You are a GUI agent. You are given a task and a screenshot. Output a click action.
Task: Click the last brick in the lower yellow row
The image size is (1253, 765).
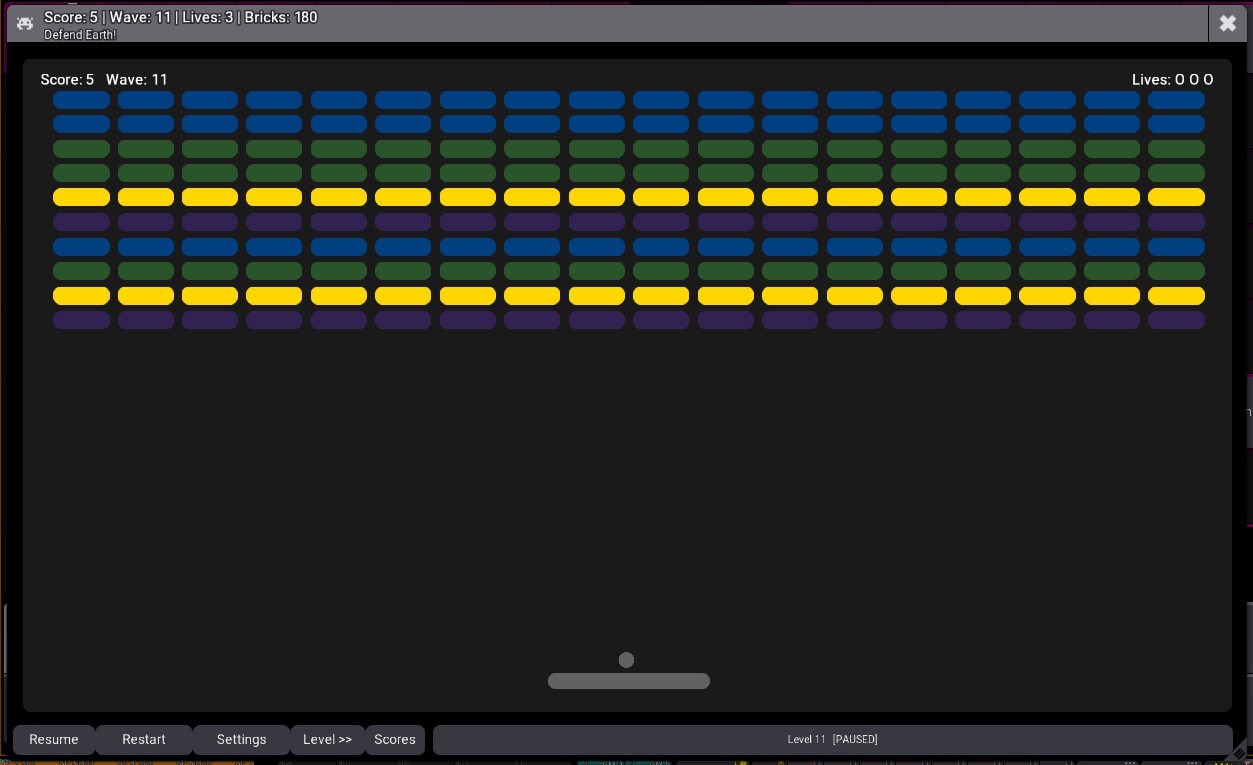click(x=1176, y=296)
